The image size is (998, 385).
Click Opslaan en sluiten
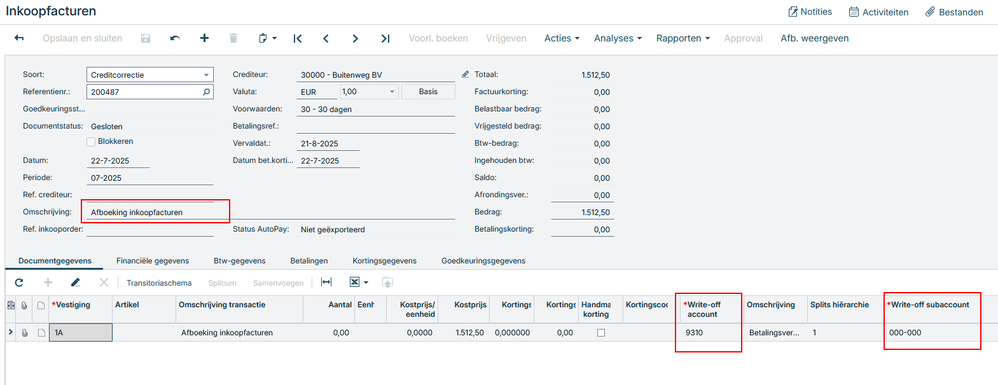click(82, 38)
